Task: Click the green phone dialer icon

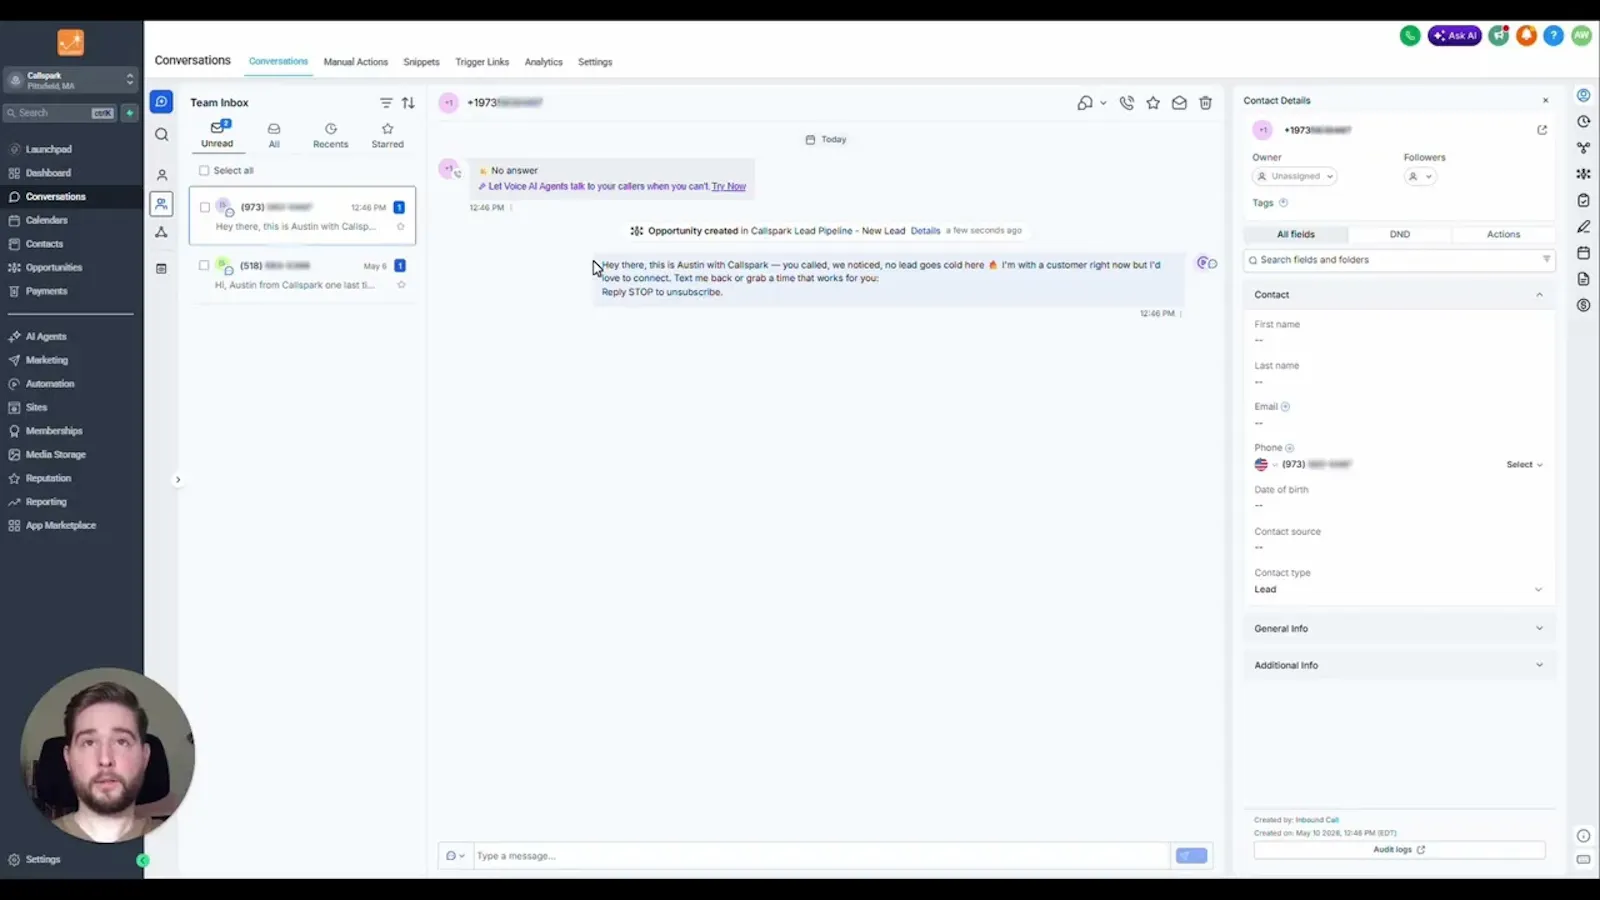Action: point(1410,35)
